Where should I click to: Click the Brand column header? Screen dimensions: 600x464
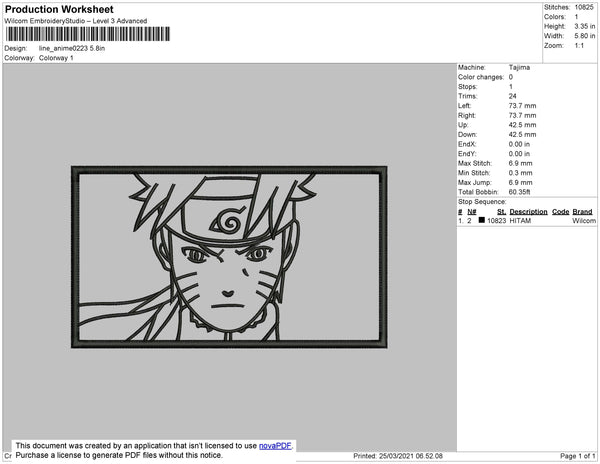tap(583, 212)
